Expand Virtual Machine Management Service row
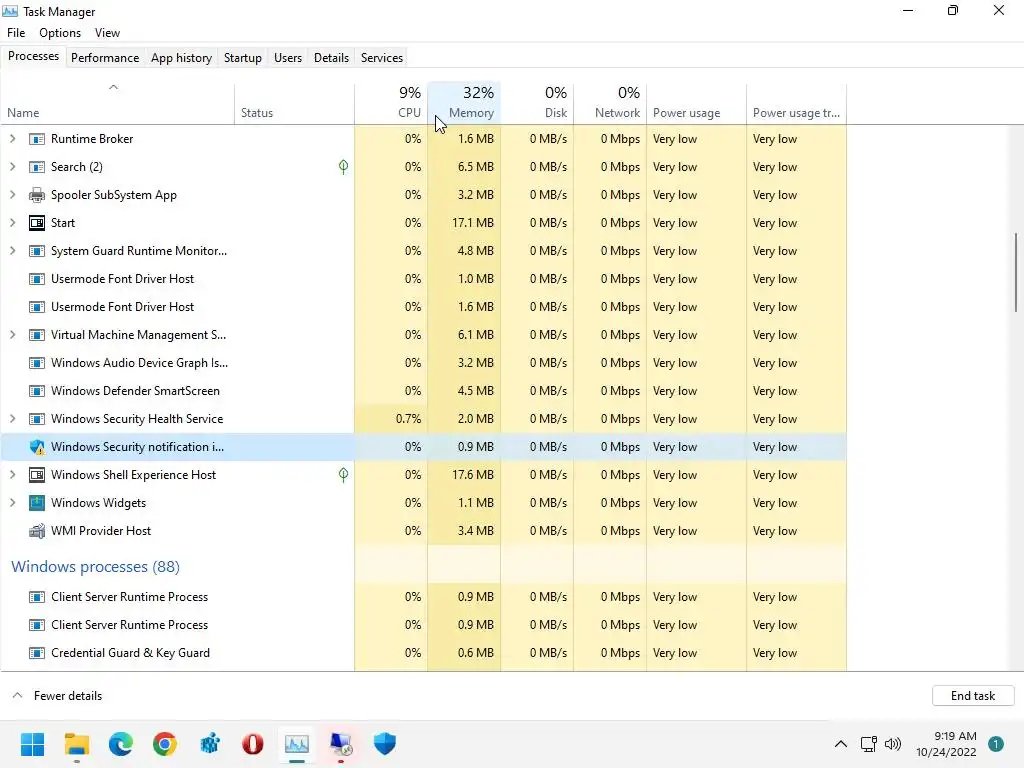 click(12, 335)
